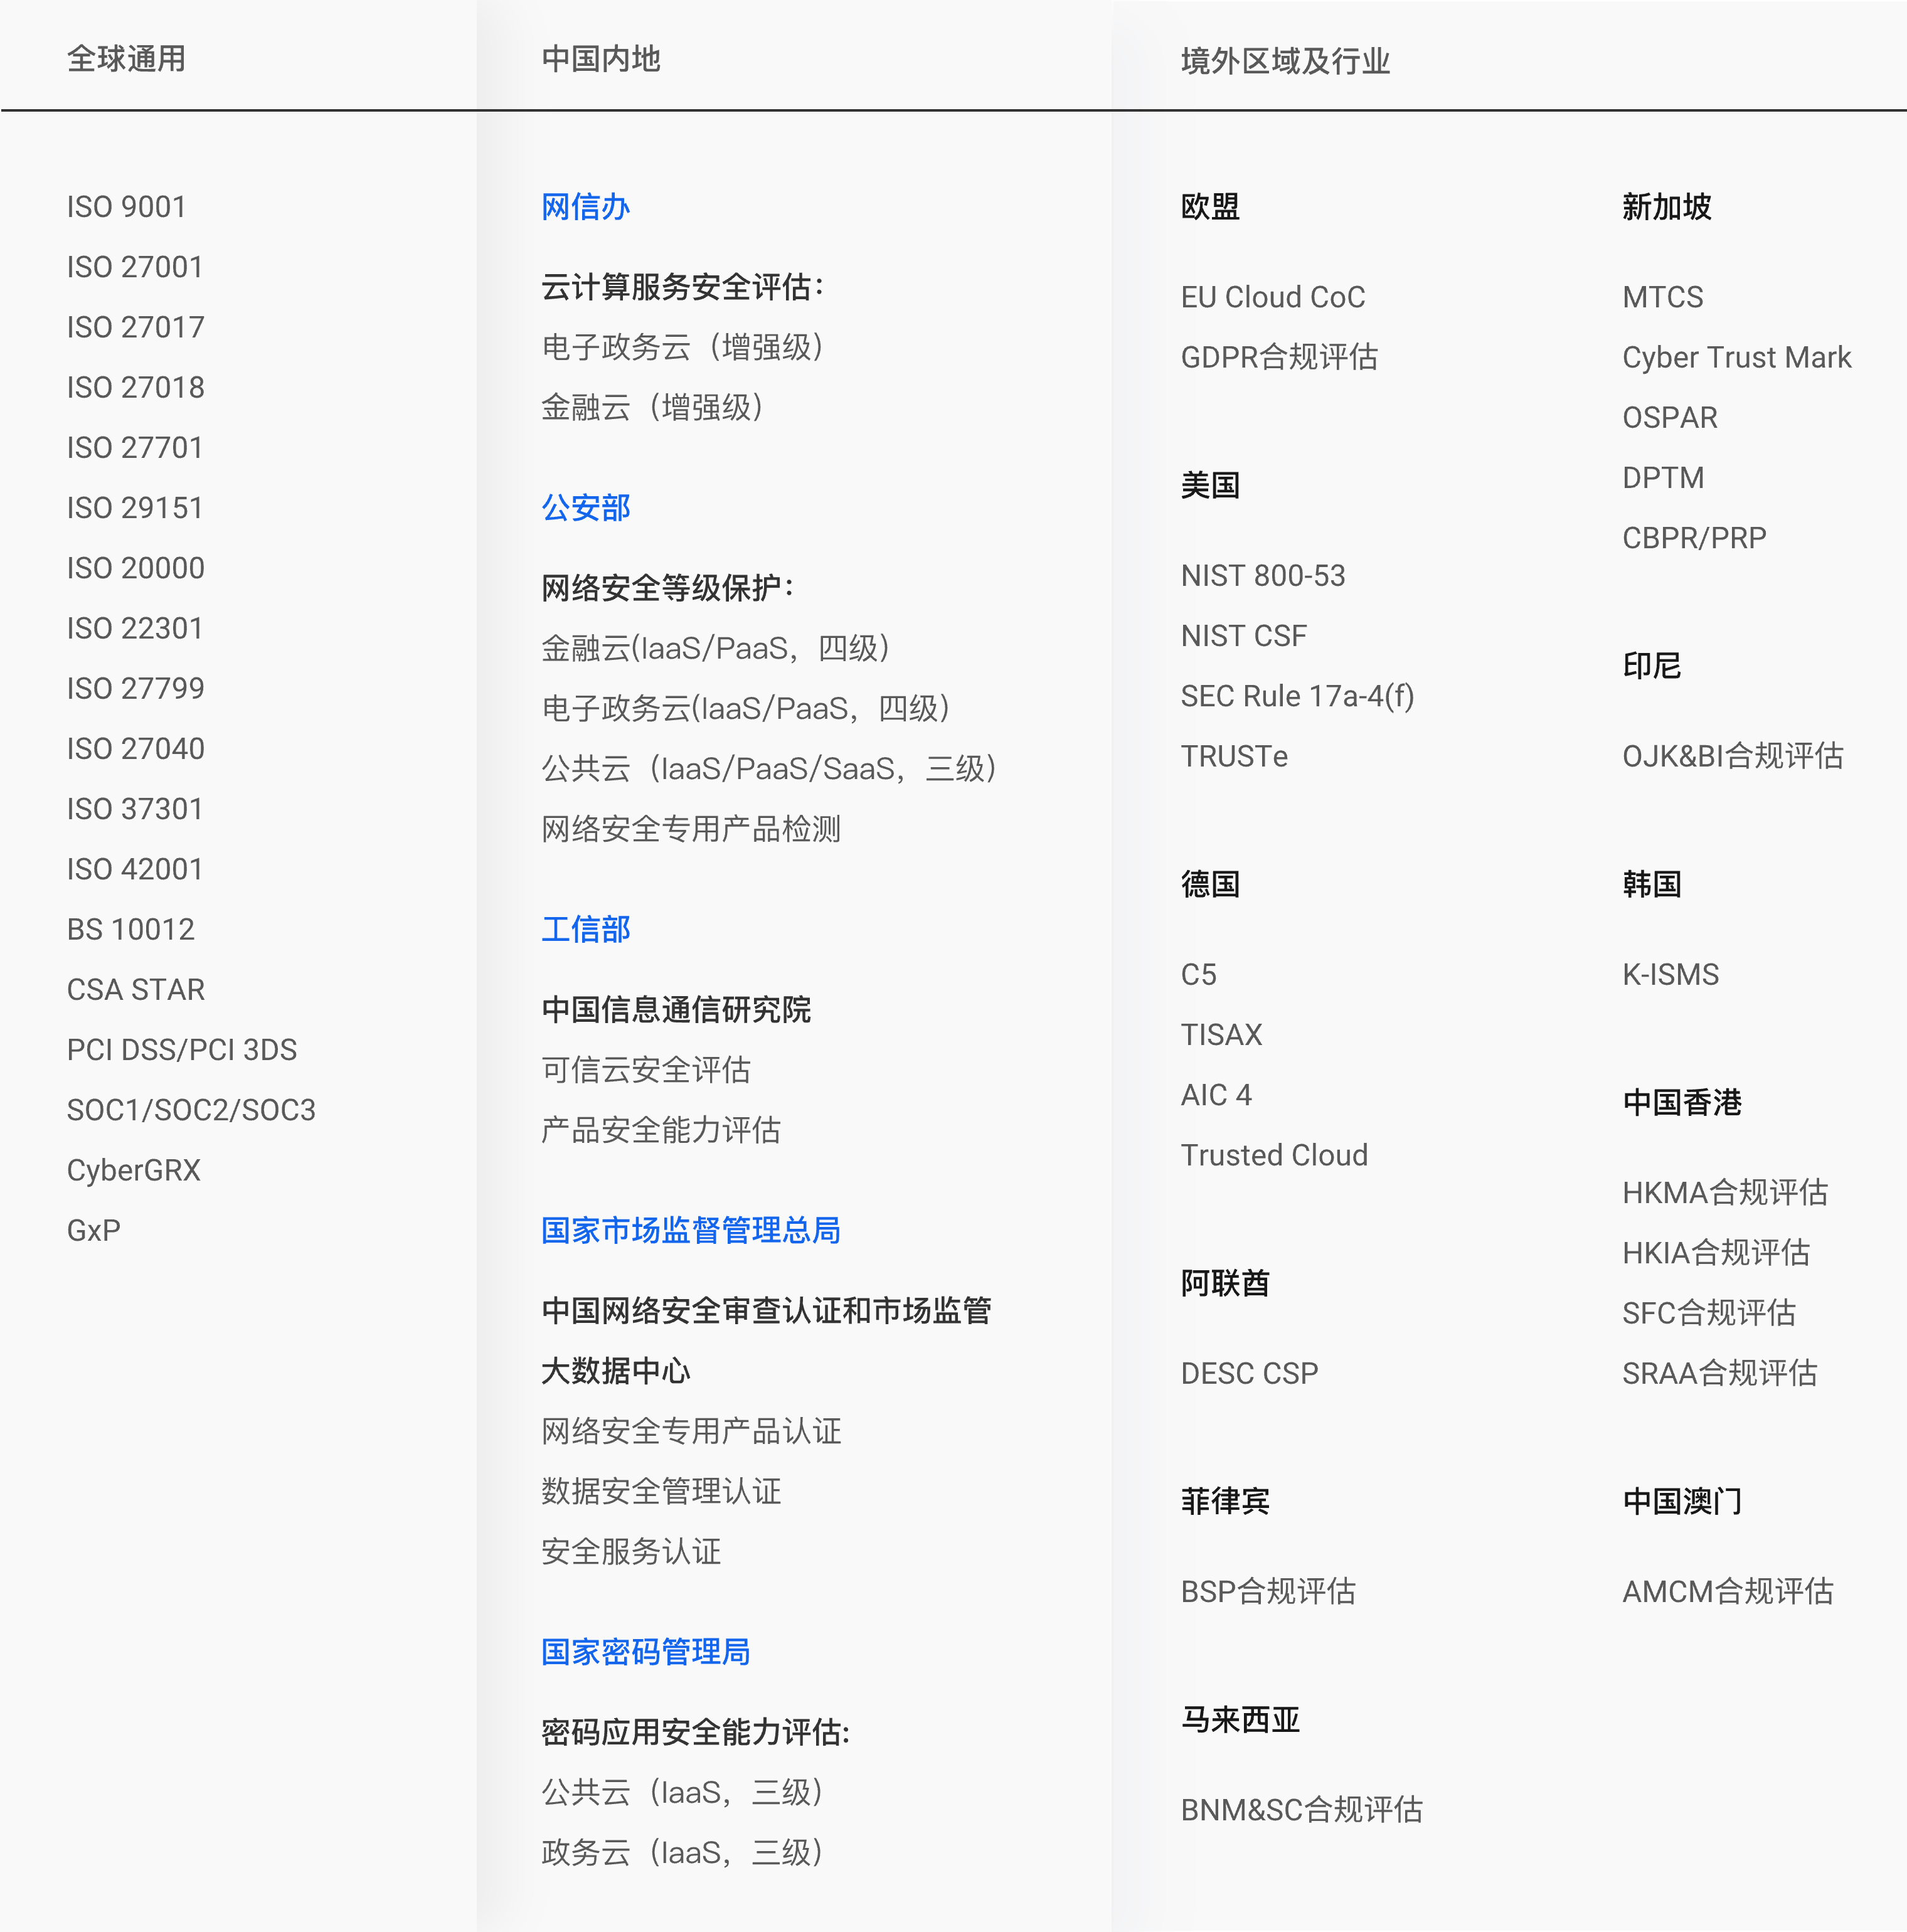Click the SOC1/SOC2/SOC3 entry
The image size is (1907, 1932).
pos(191,1110)
